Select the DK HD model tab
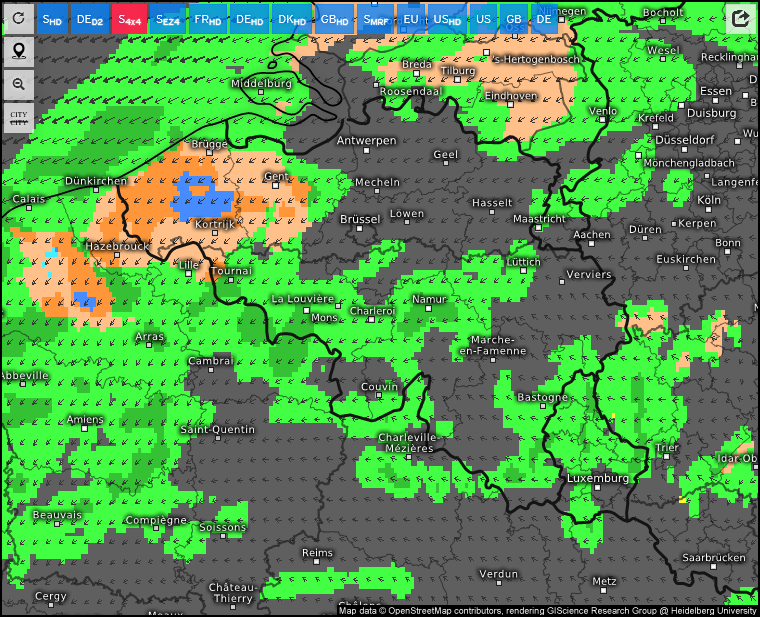The image size is (760, 617). (x=292, y=19)
